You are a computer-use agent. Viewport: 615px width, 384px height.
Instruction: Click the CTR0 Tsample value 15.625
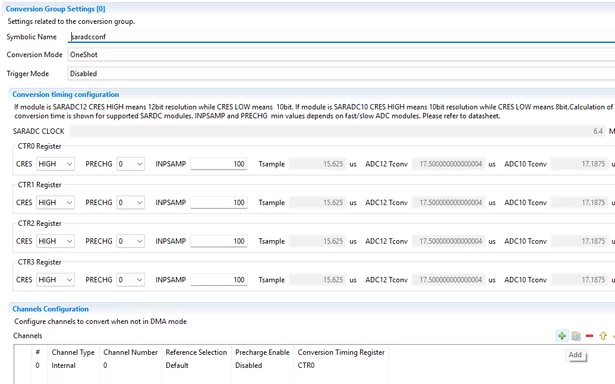[x=318, y=164]
